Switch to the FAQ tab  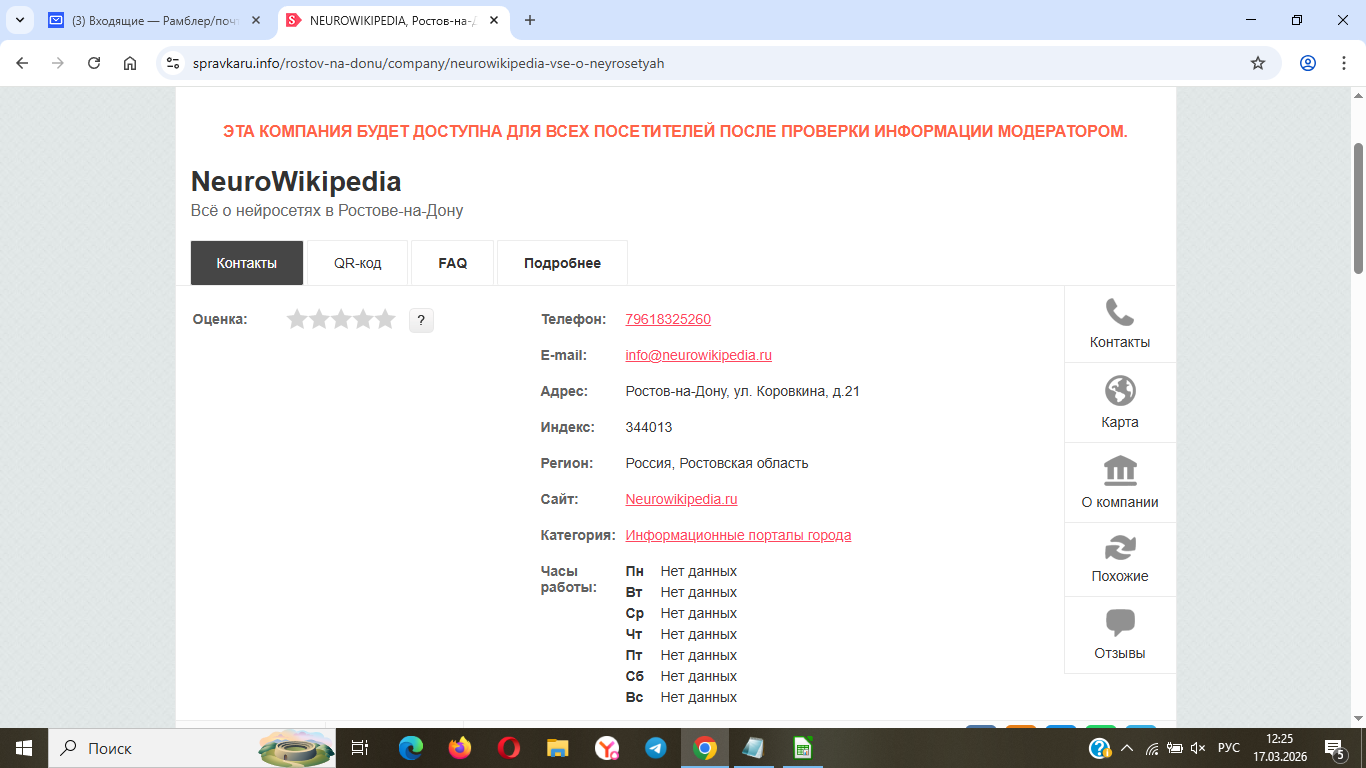[x=453, y=263]
